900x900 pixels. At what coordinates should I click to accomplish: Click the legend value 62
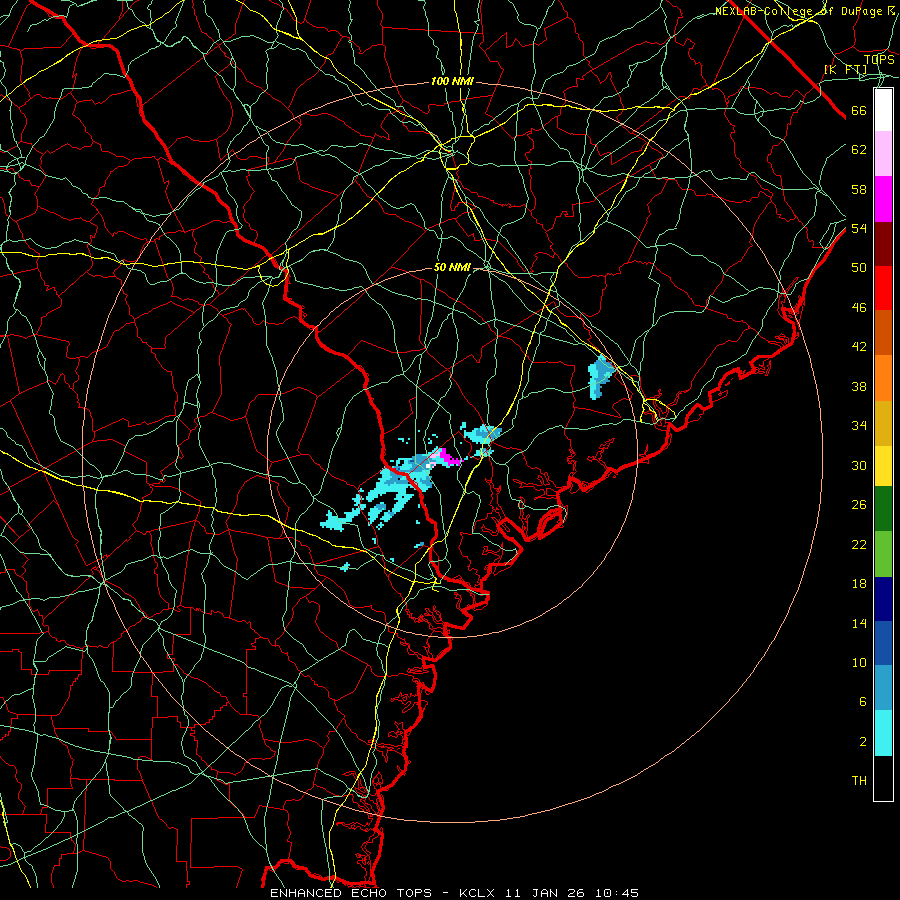point(859,150)
